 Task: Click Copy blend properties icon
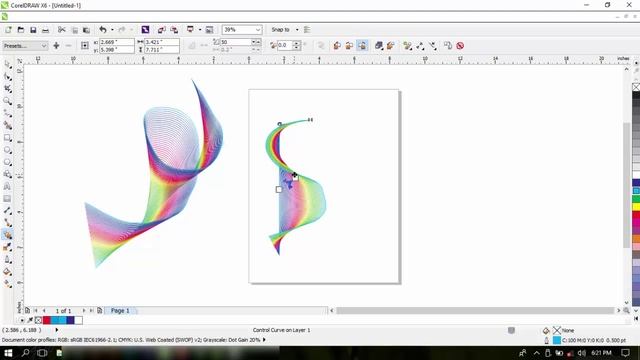point(448,46)
